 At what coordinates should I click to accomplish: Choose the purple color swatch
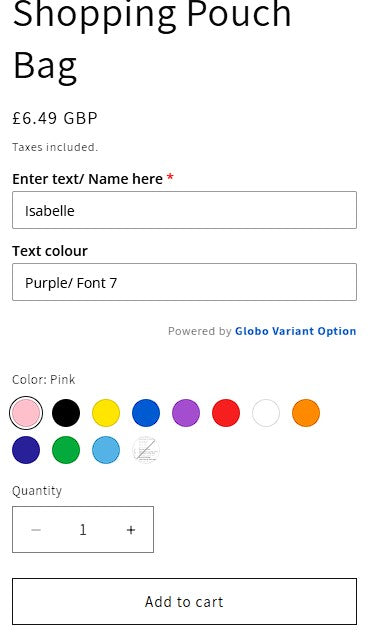[186, 413]
